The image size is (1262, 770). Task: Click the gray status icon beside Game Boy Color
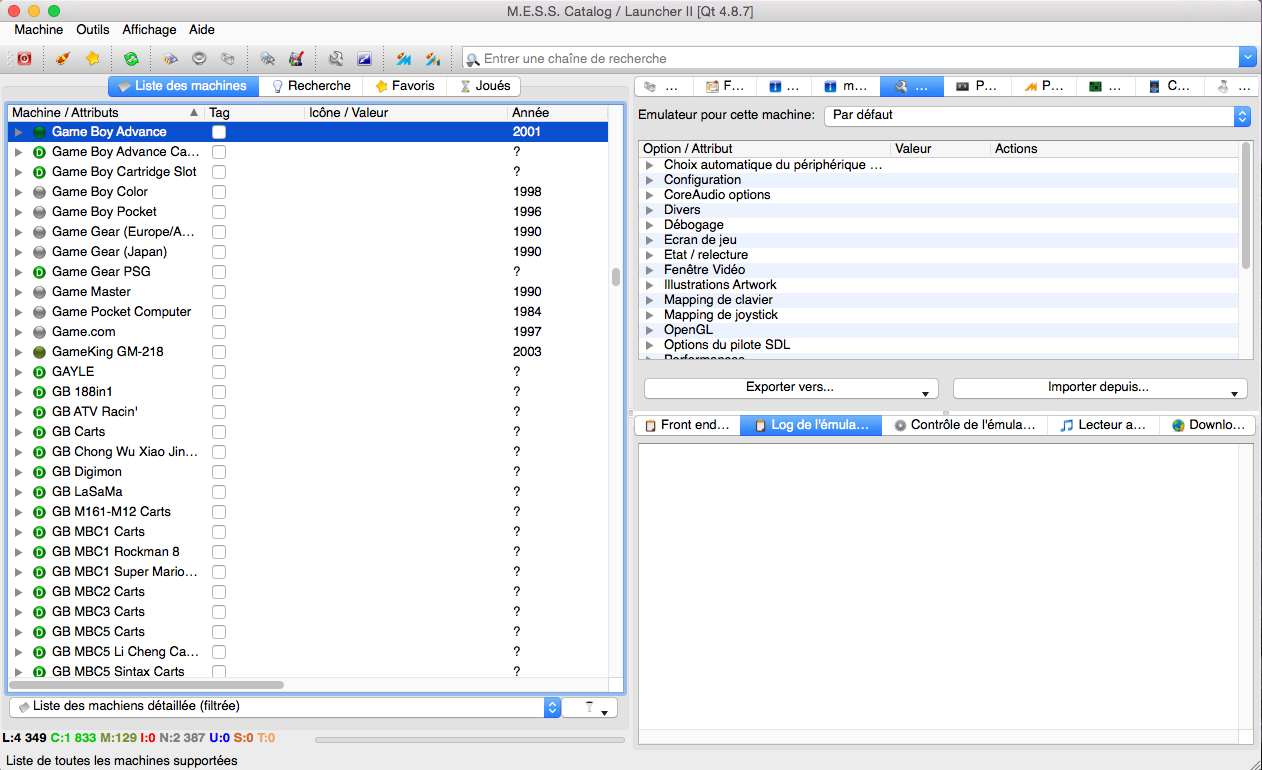point(40,192)
